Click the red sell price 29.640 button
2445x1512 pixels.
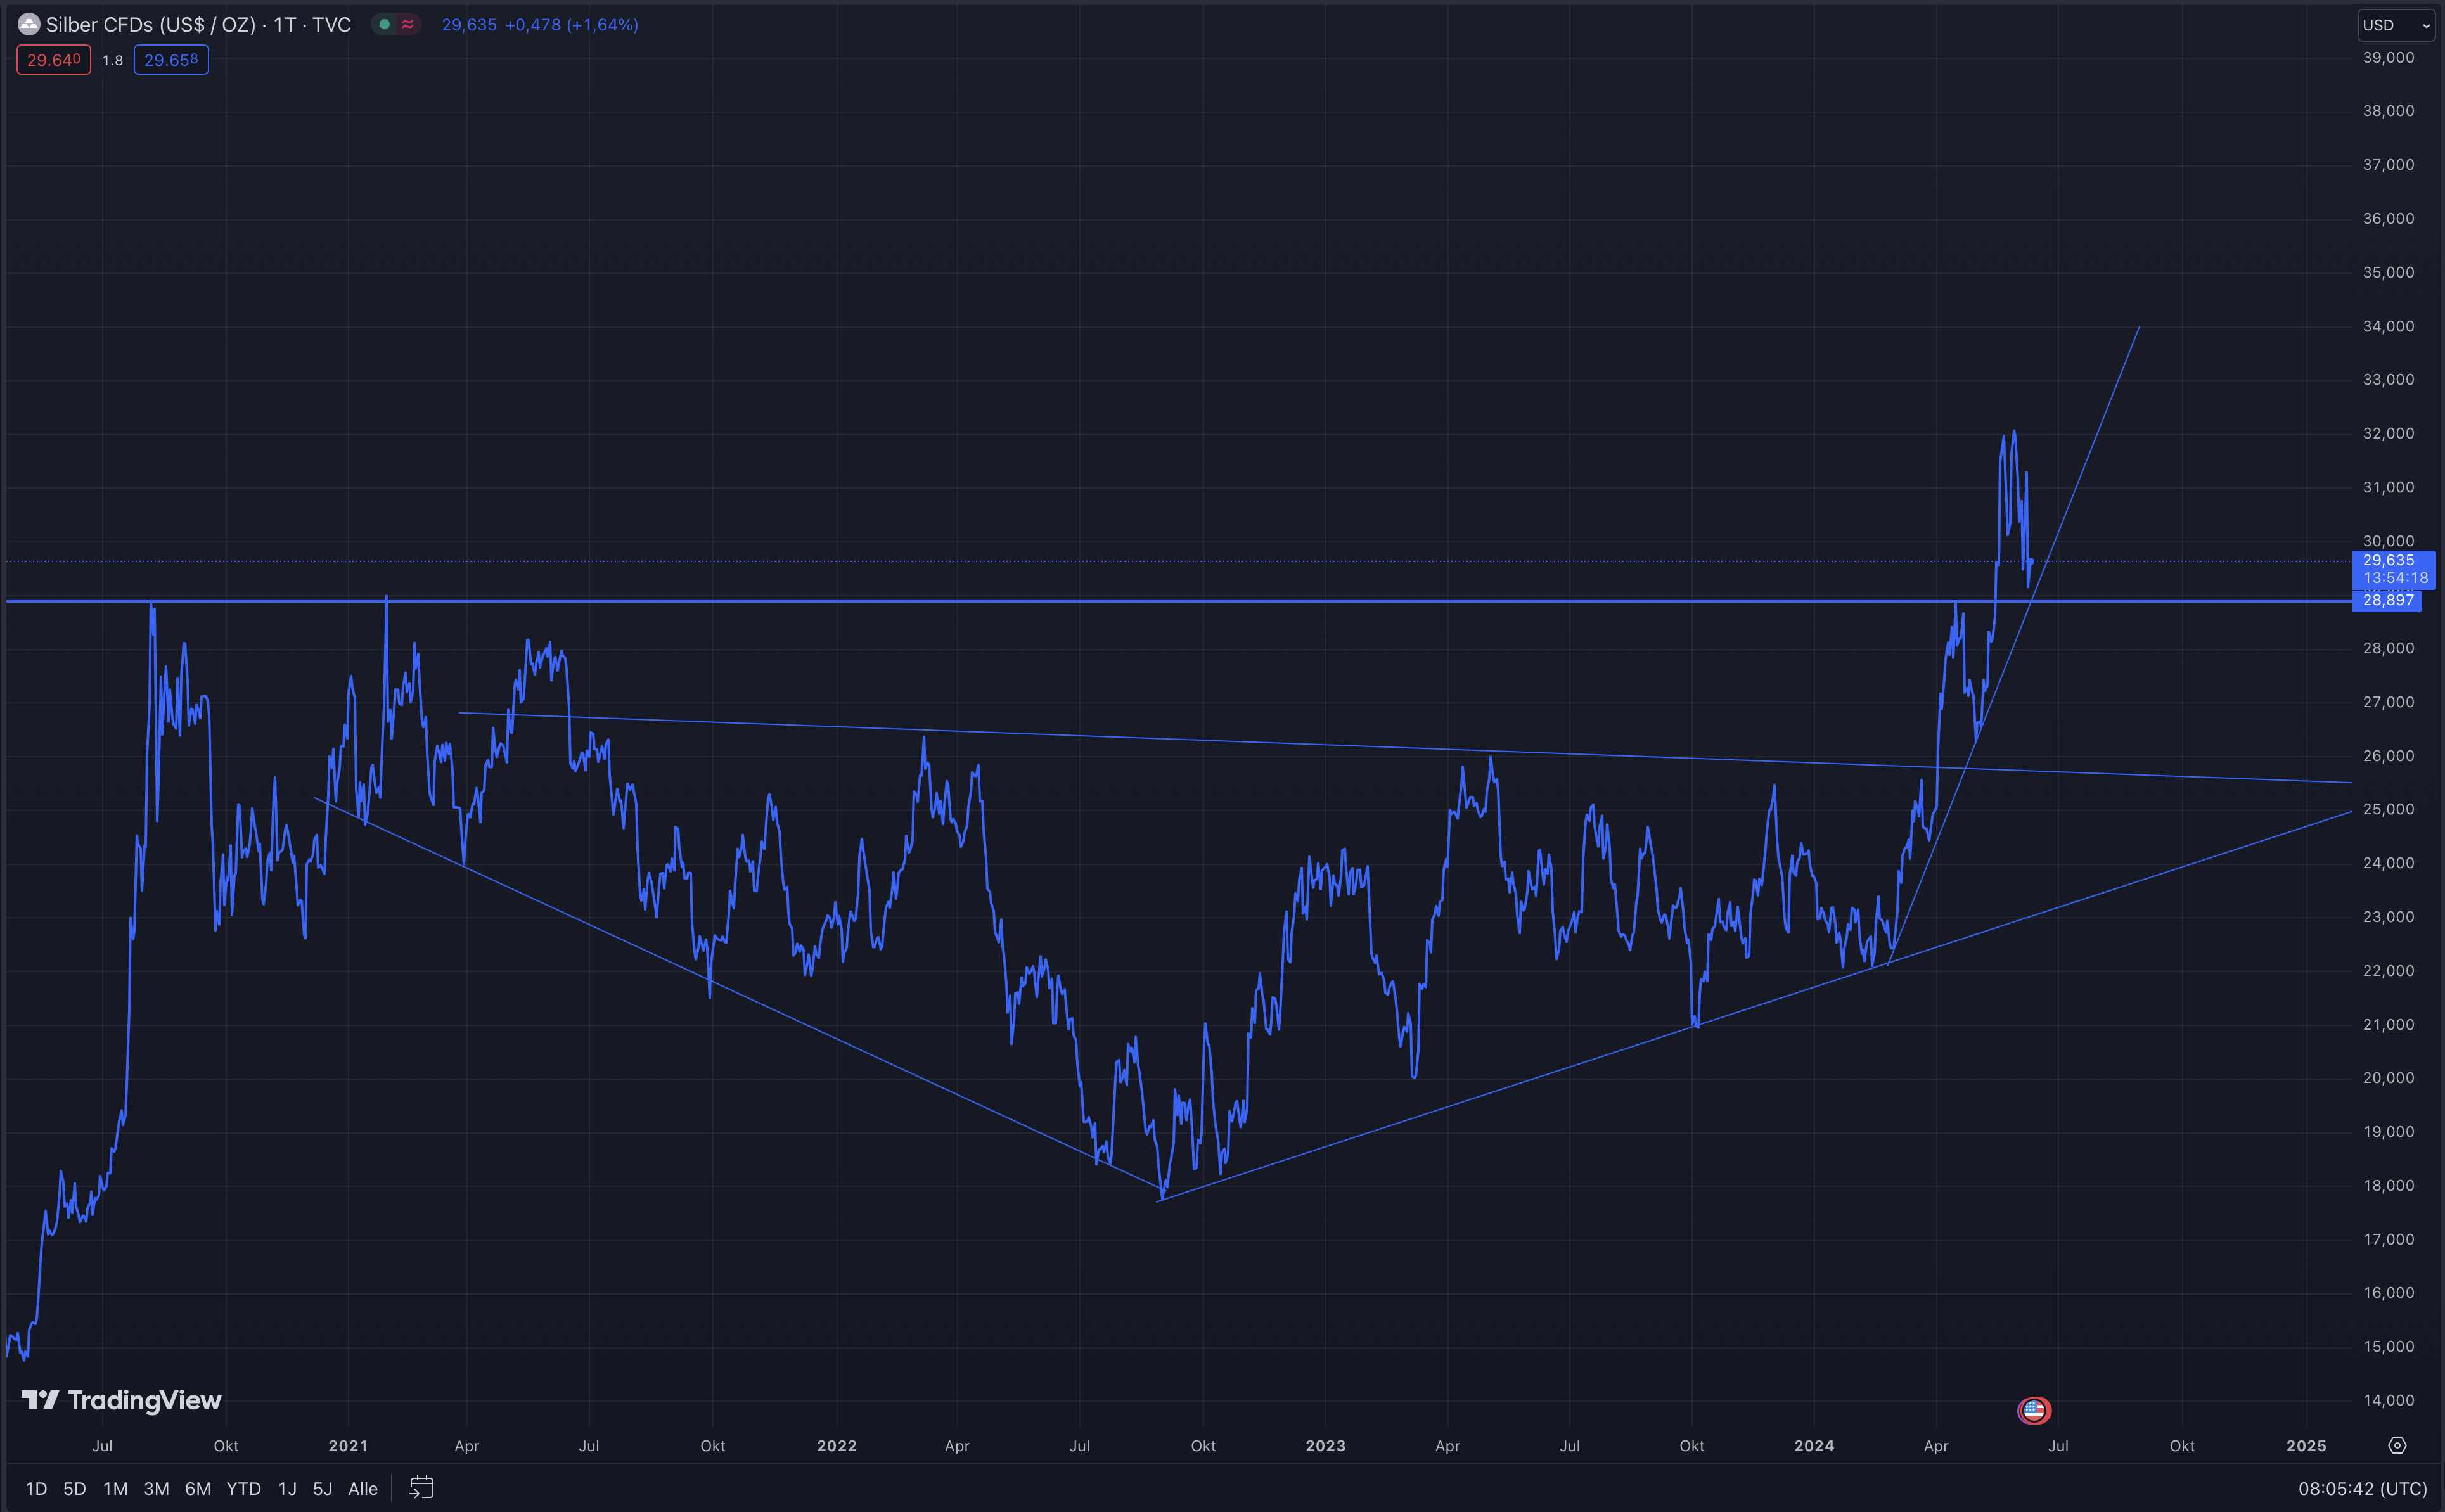[x=53, y=60]
